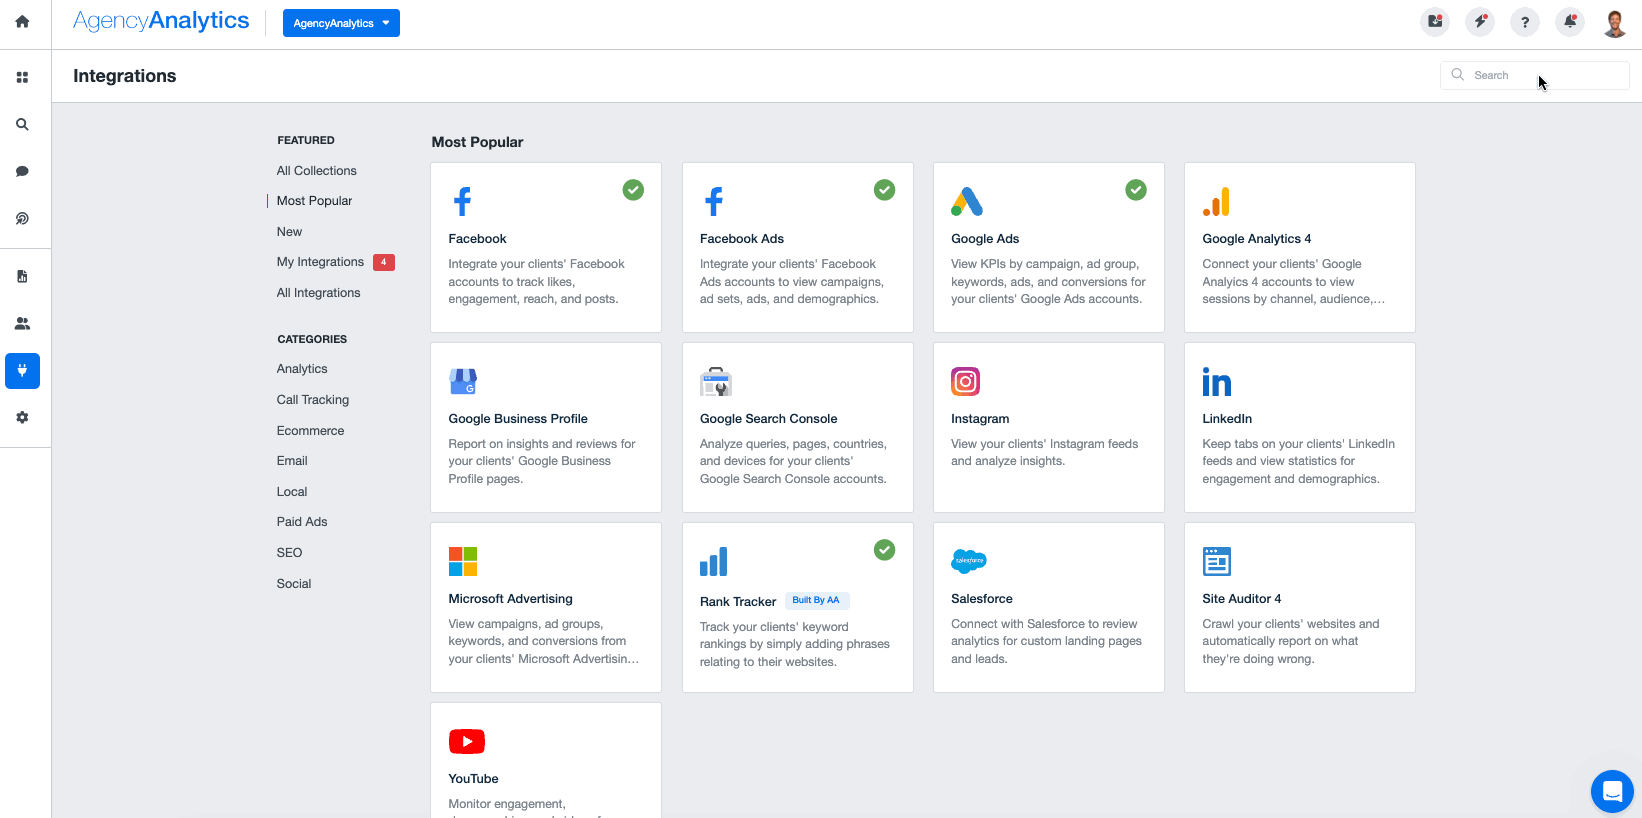Open the chat bubble icon in sidebar

[22, 171]
